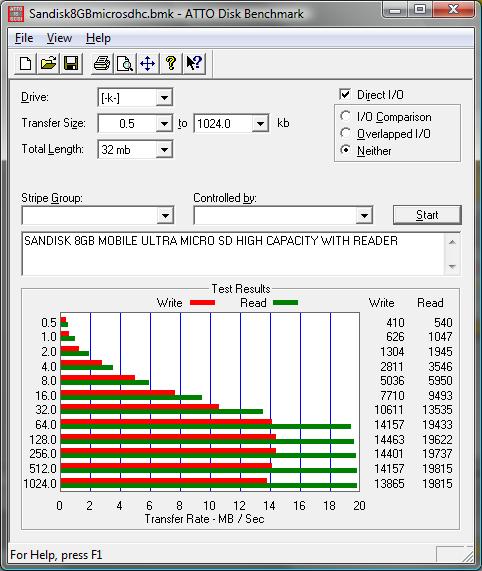Click the description box down scroll arrow

point(452,267)
